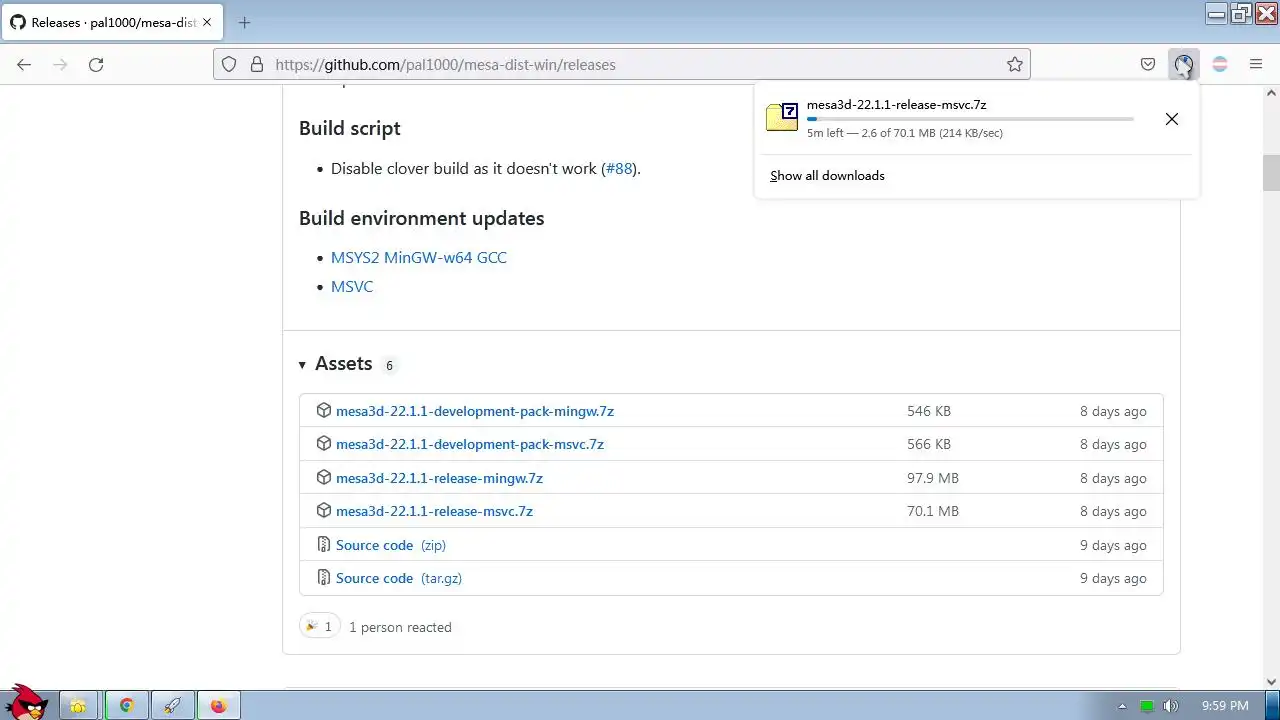
Task: Show hidden system tray icons arrow
Action: [x=1122, y=706]
